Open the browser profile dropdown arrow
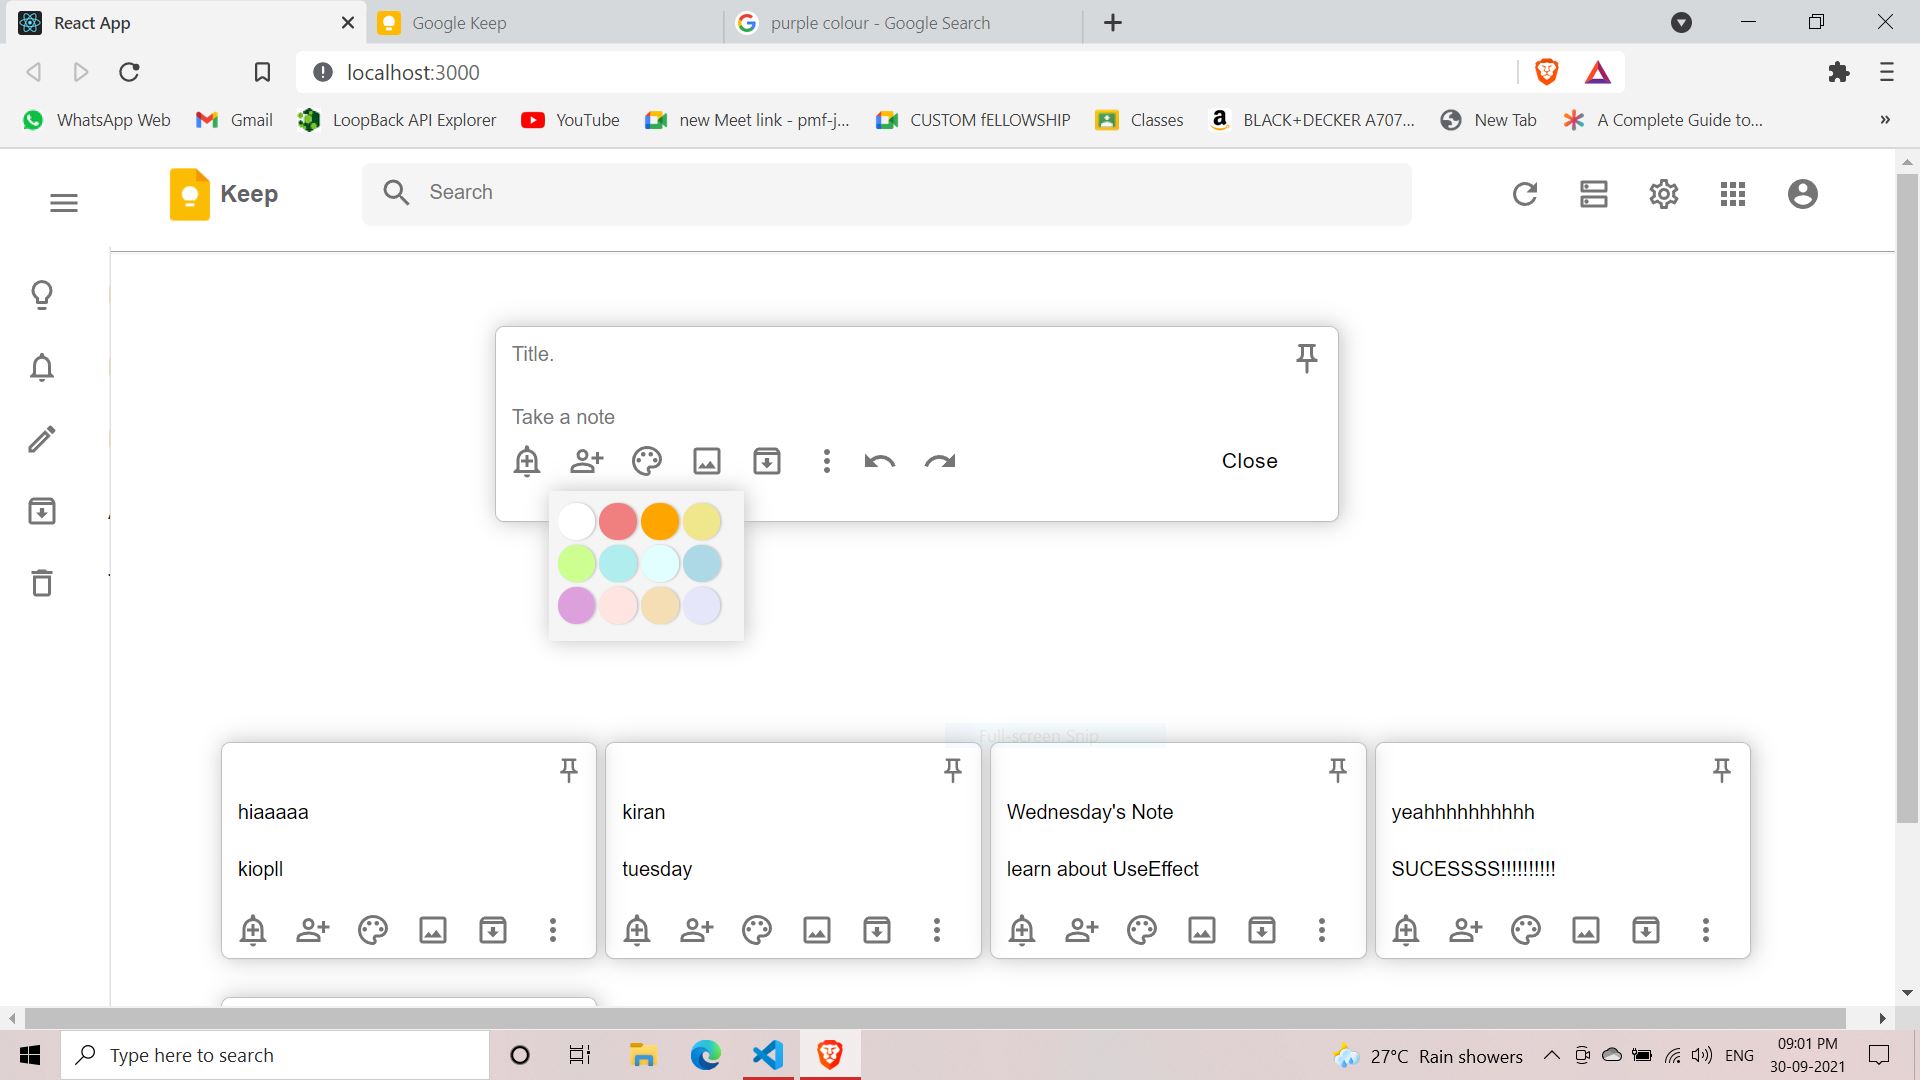Viewport: 1920px width, 1080px height. coord(1681,22)
